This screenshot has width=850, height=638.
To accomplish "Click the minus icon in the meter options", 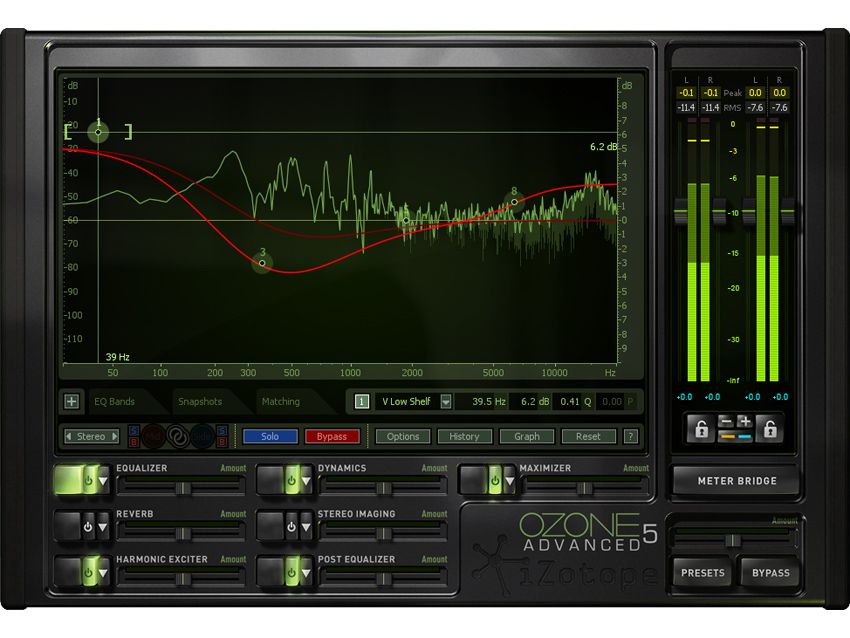I will pyautogui.click(x=726, y=420).
